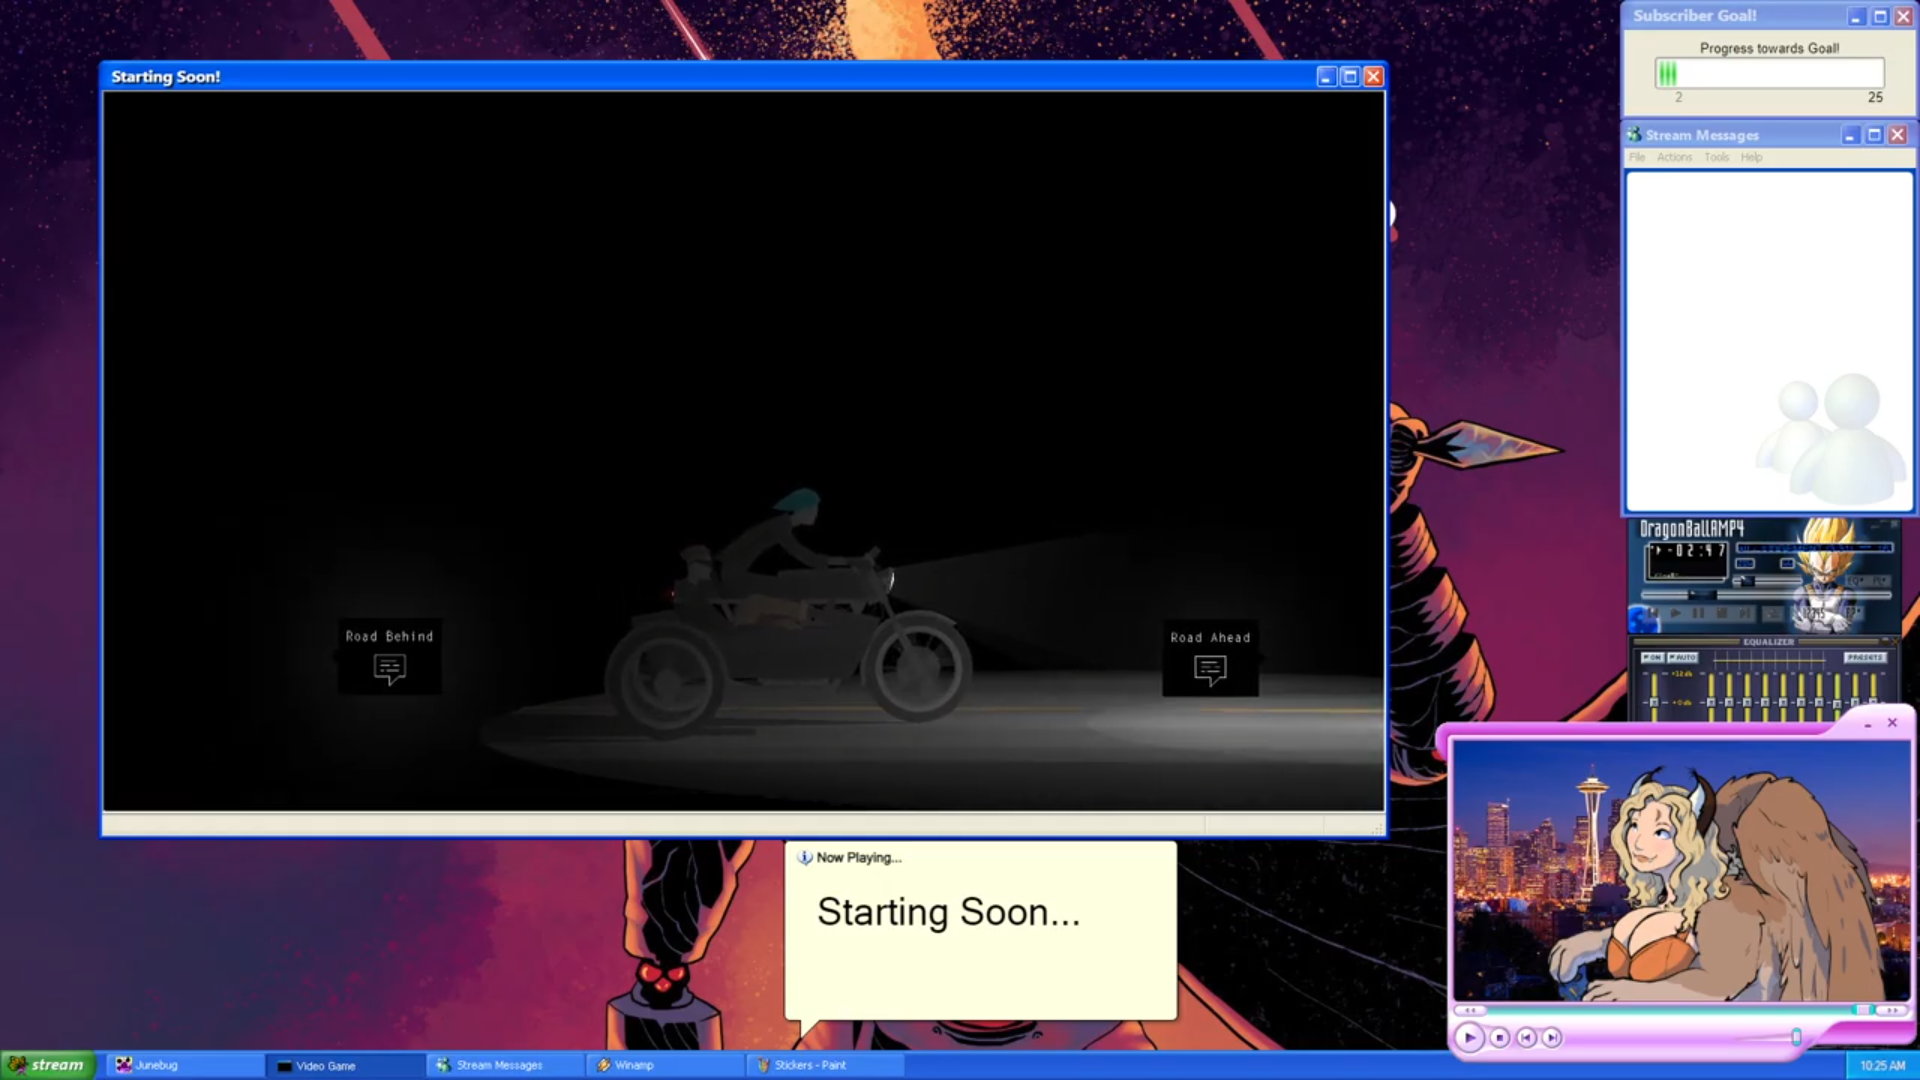Click the stream start button

tap(47, 1065)
